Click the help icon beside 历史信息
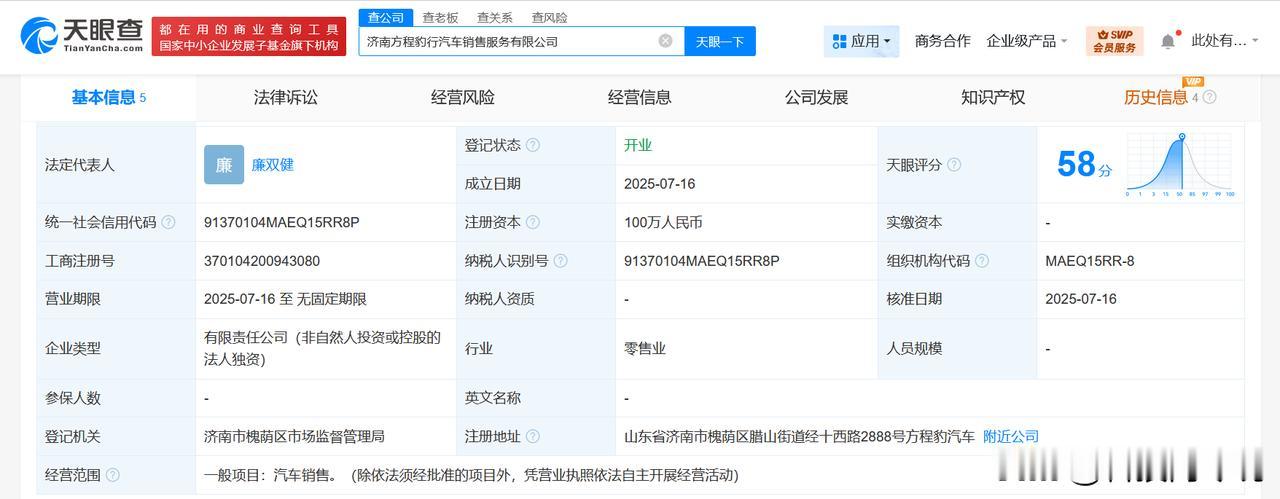1280x499 pixels. (1209, 97)
